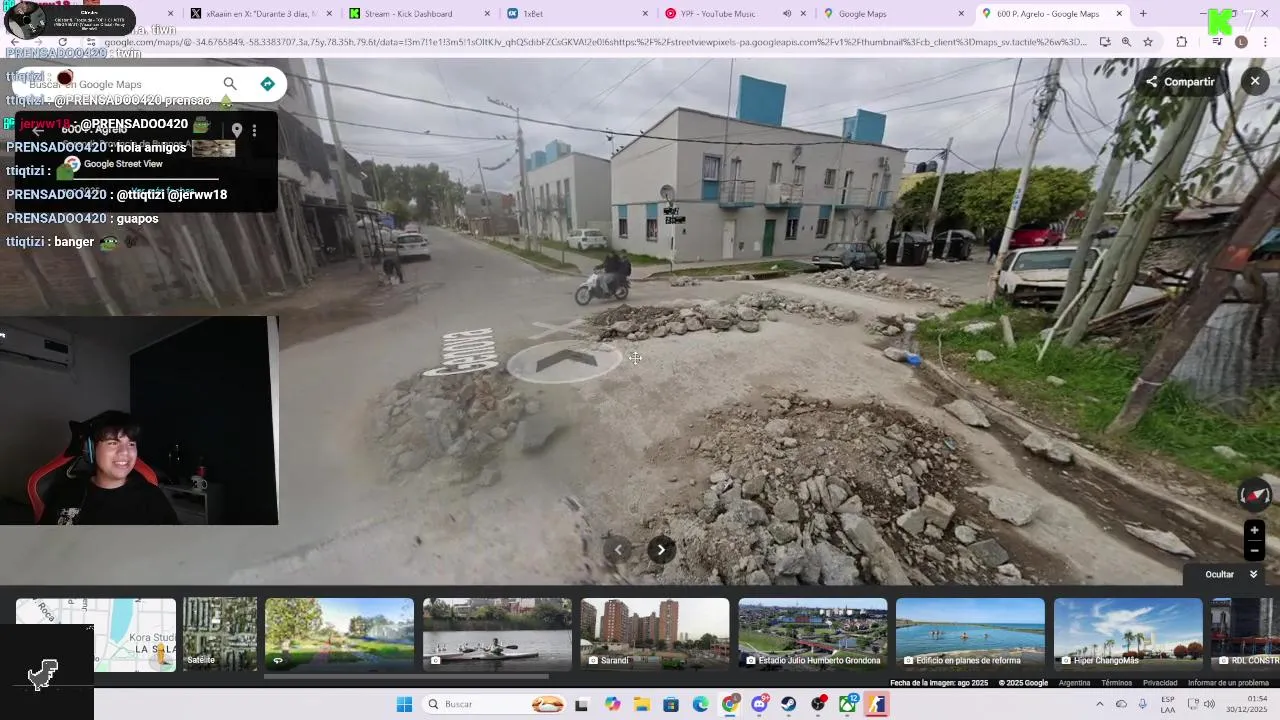
Task: Open Estadio Julio Humberto Grondona thumbnail
Action: pyautogui.click(x=813, y=634)
